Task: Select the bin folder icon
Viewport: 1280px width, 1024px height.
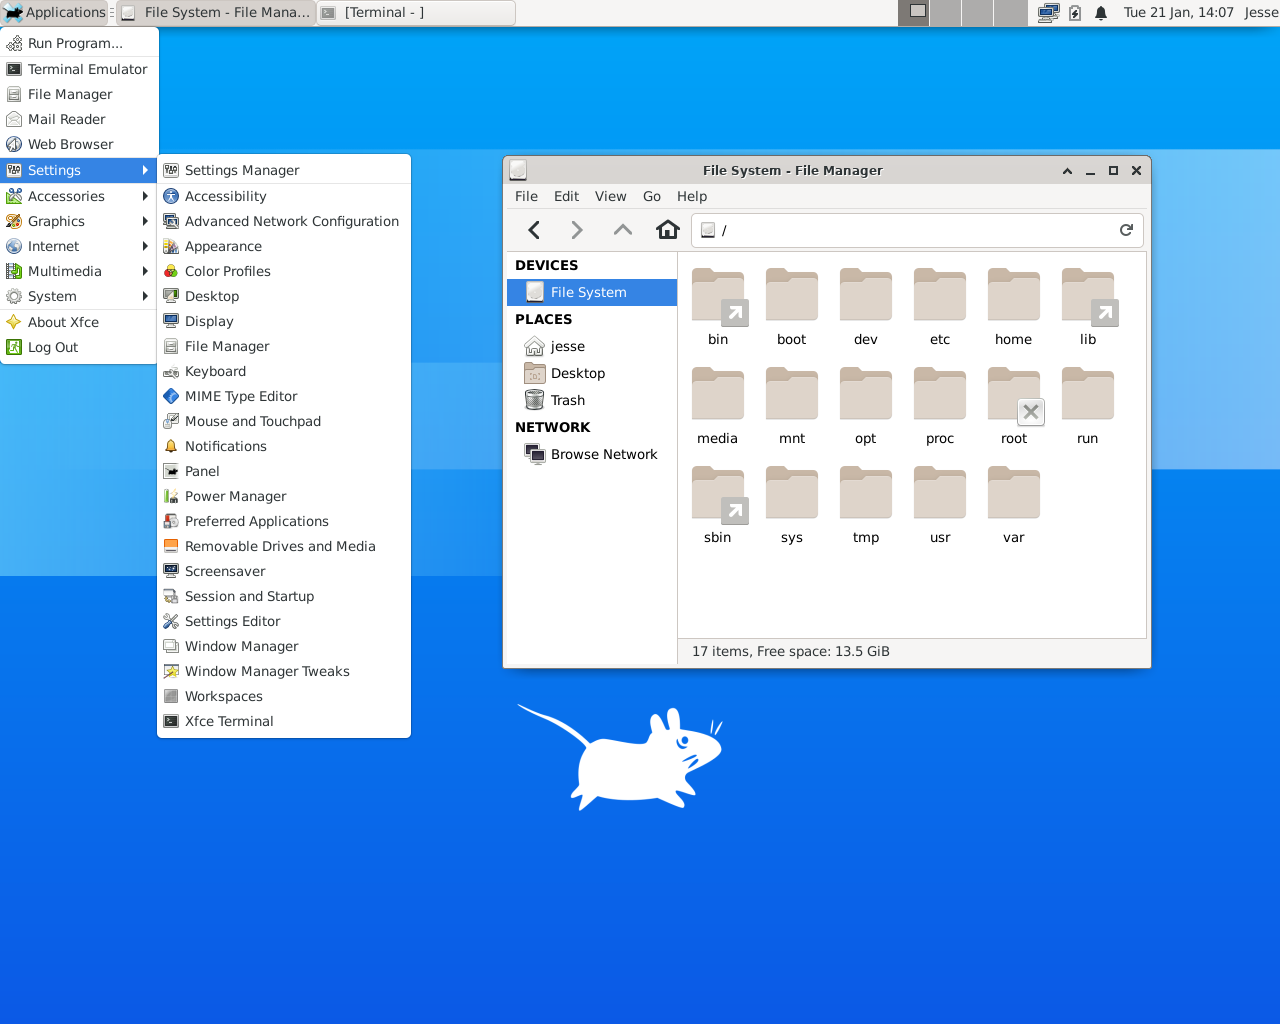Action: click(x=718, y=295)
